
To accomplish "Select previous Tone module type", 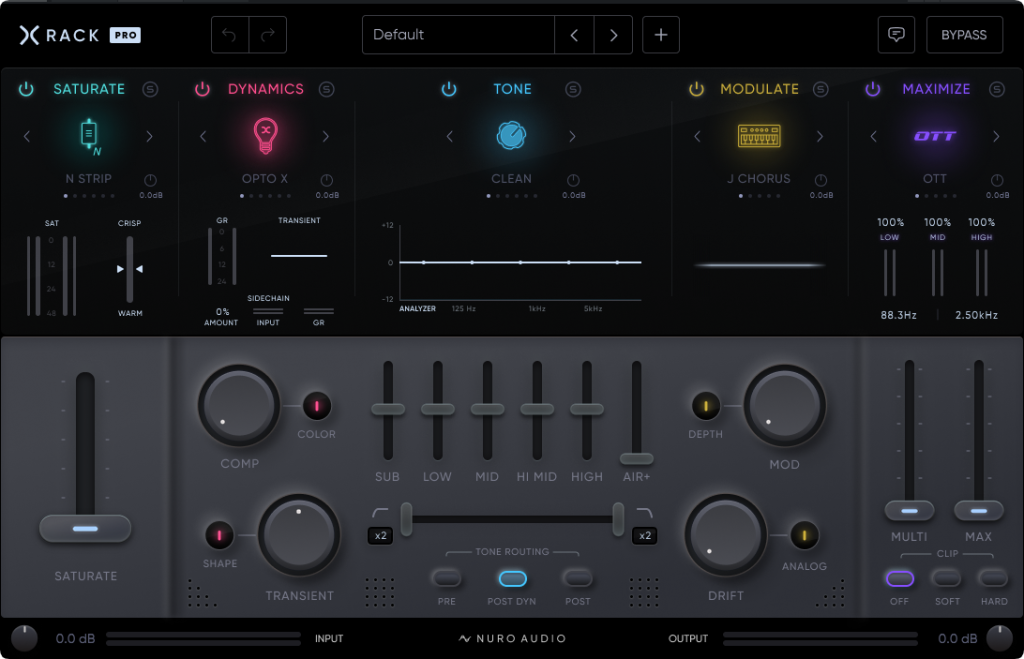I will click(449, 136).
